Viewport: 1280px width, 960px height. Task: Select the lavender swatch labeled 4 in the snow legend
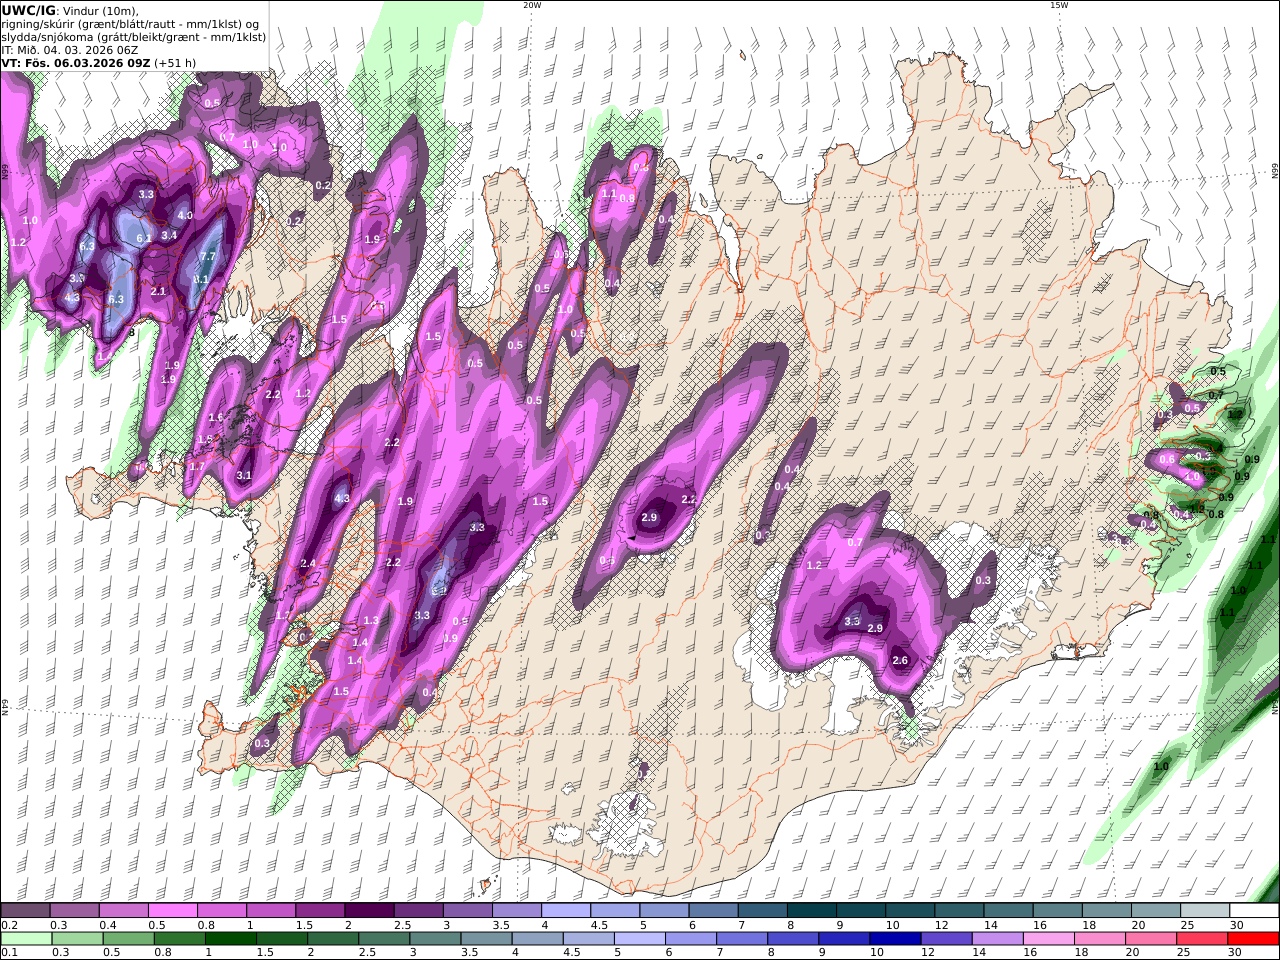[567, 911]
